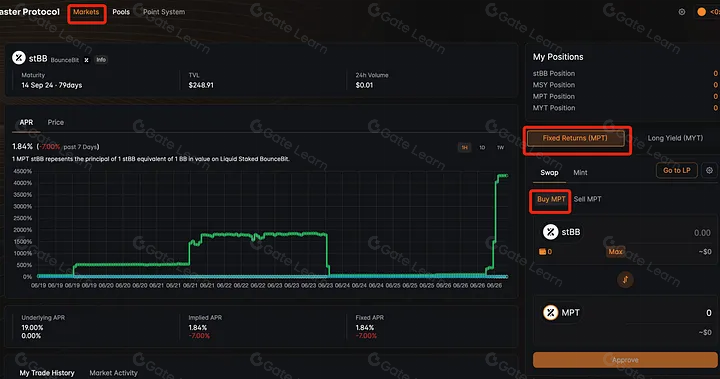Viewport: 720px width, 379px height.
Task: Choose Buy MPT option
Action: [551, 199]
